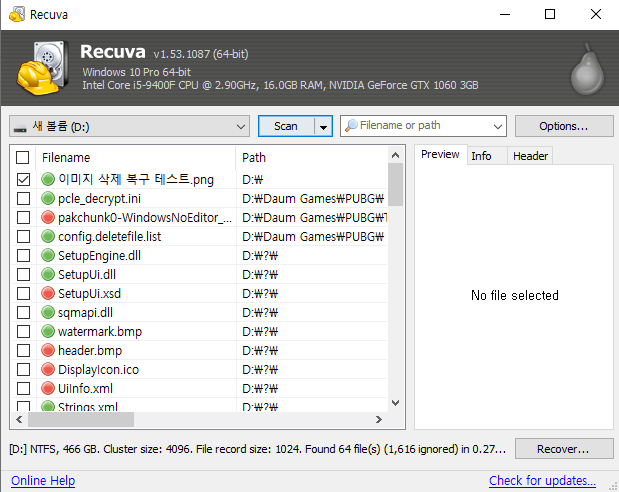
Task: Open the Options... dialog
Action: (x=564, y=126)
